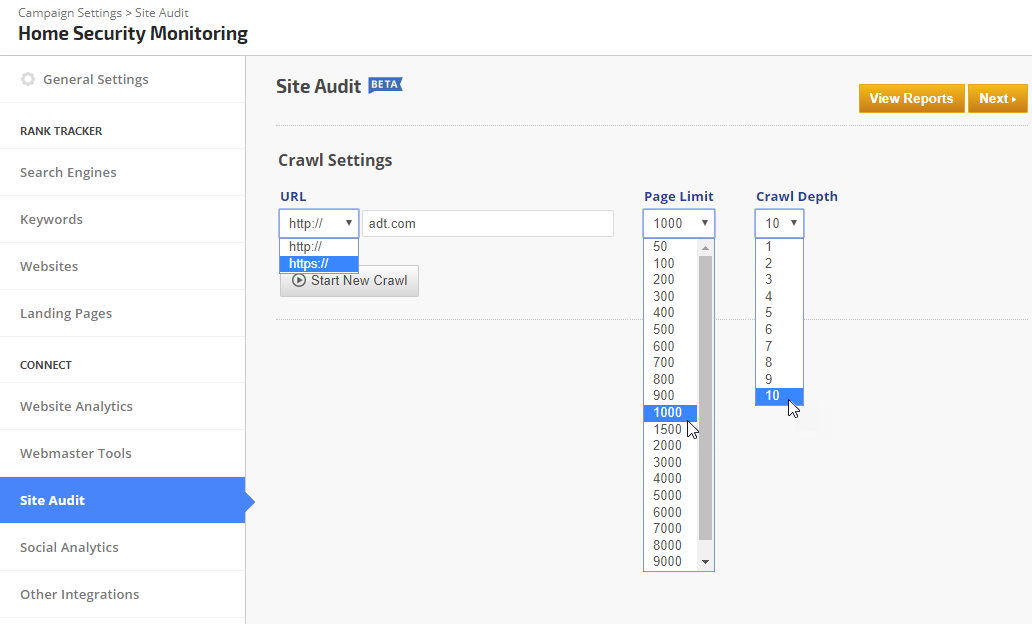Viewport: 1032px width, 624px height.
Task: Switch to Social Analytics section
Action: [x=69, y=547]
